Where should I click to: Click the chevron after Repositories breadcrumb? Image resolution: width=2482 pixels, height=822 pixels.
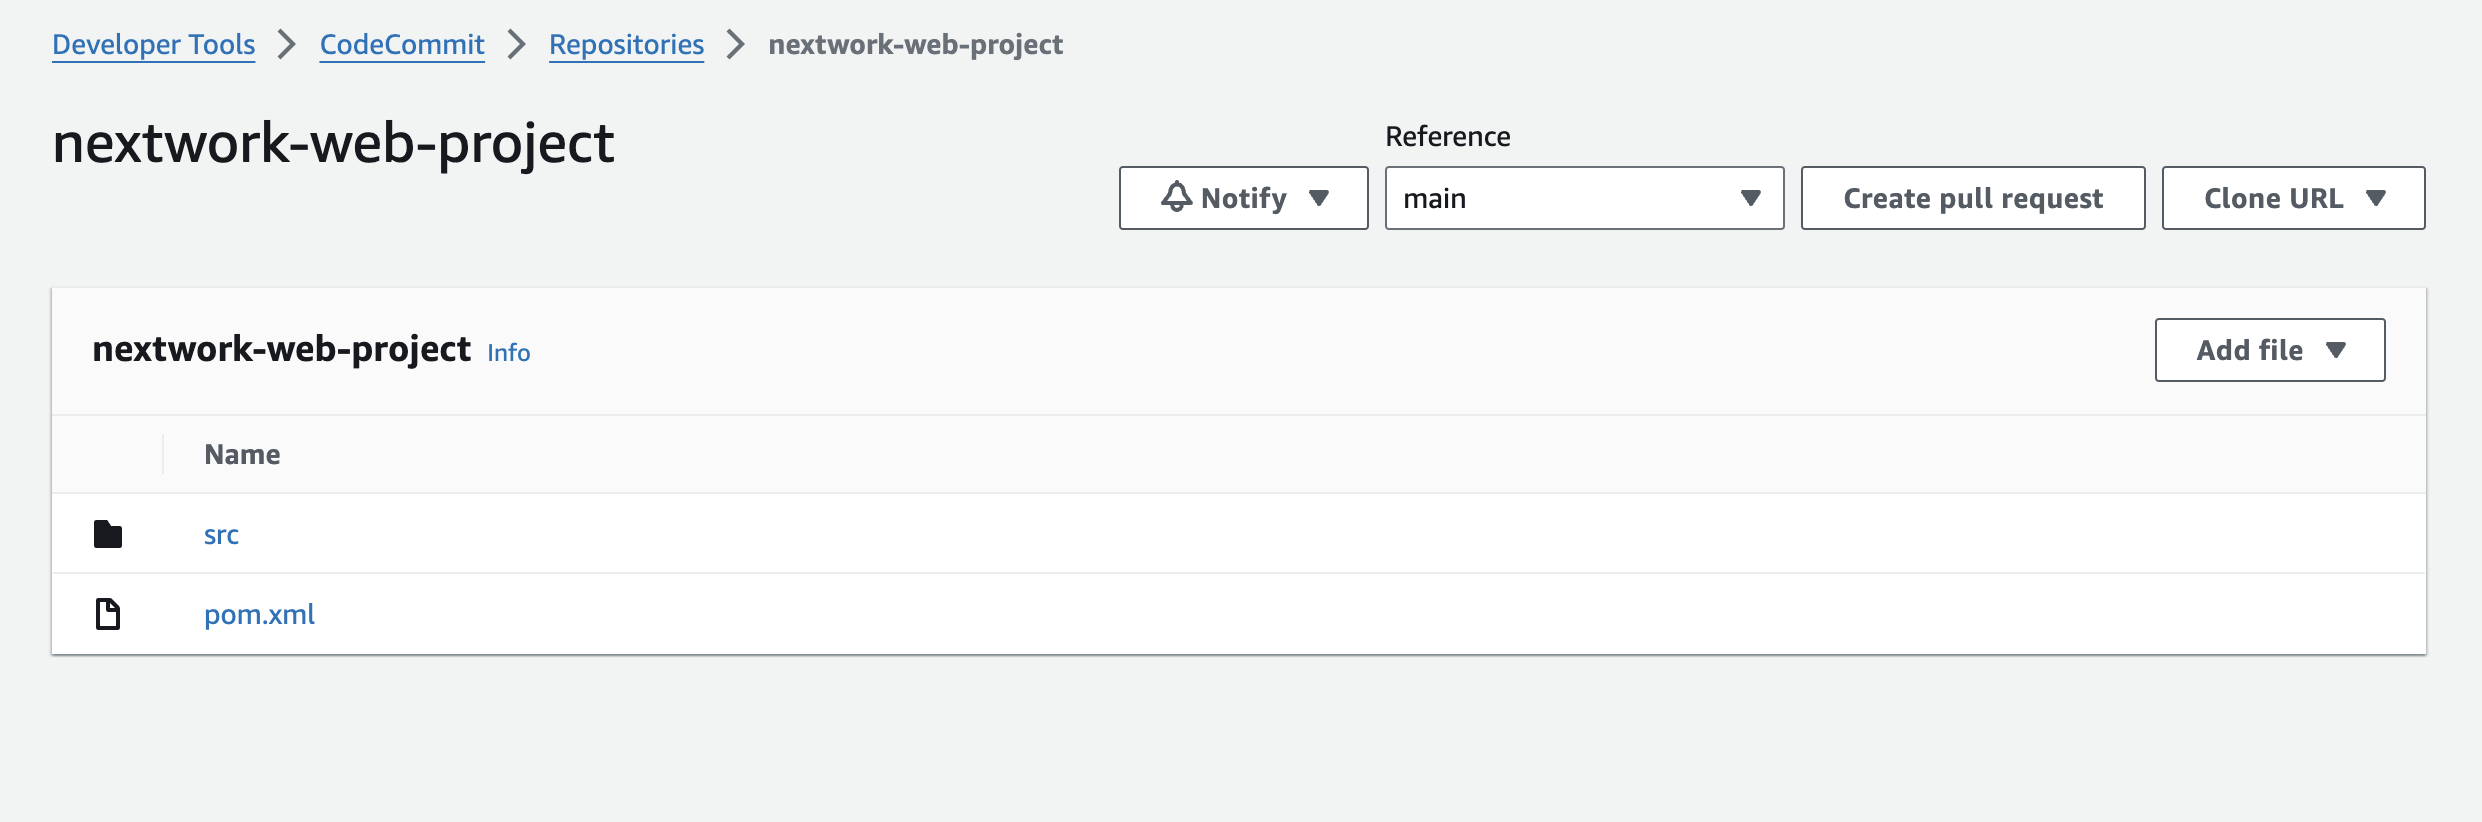(736, 44)
